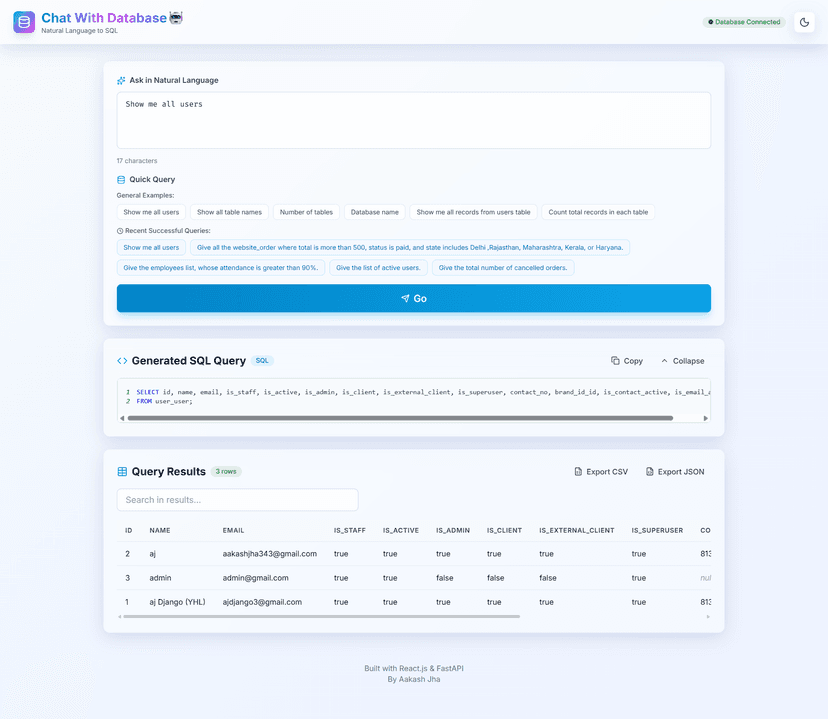Collapse the Generated SQL Query panel
Image resolution: width=828 pixels, height=719 pixels.
(682, 360)
